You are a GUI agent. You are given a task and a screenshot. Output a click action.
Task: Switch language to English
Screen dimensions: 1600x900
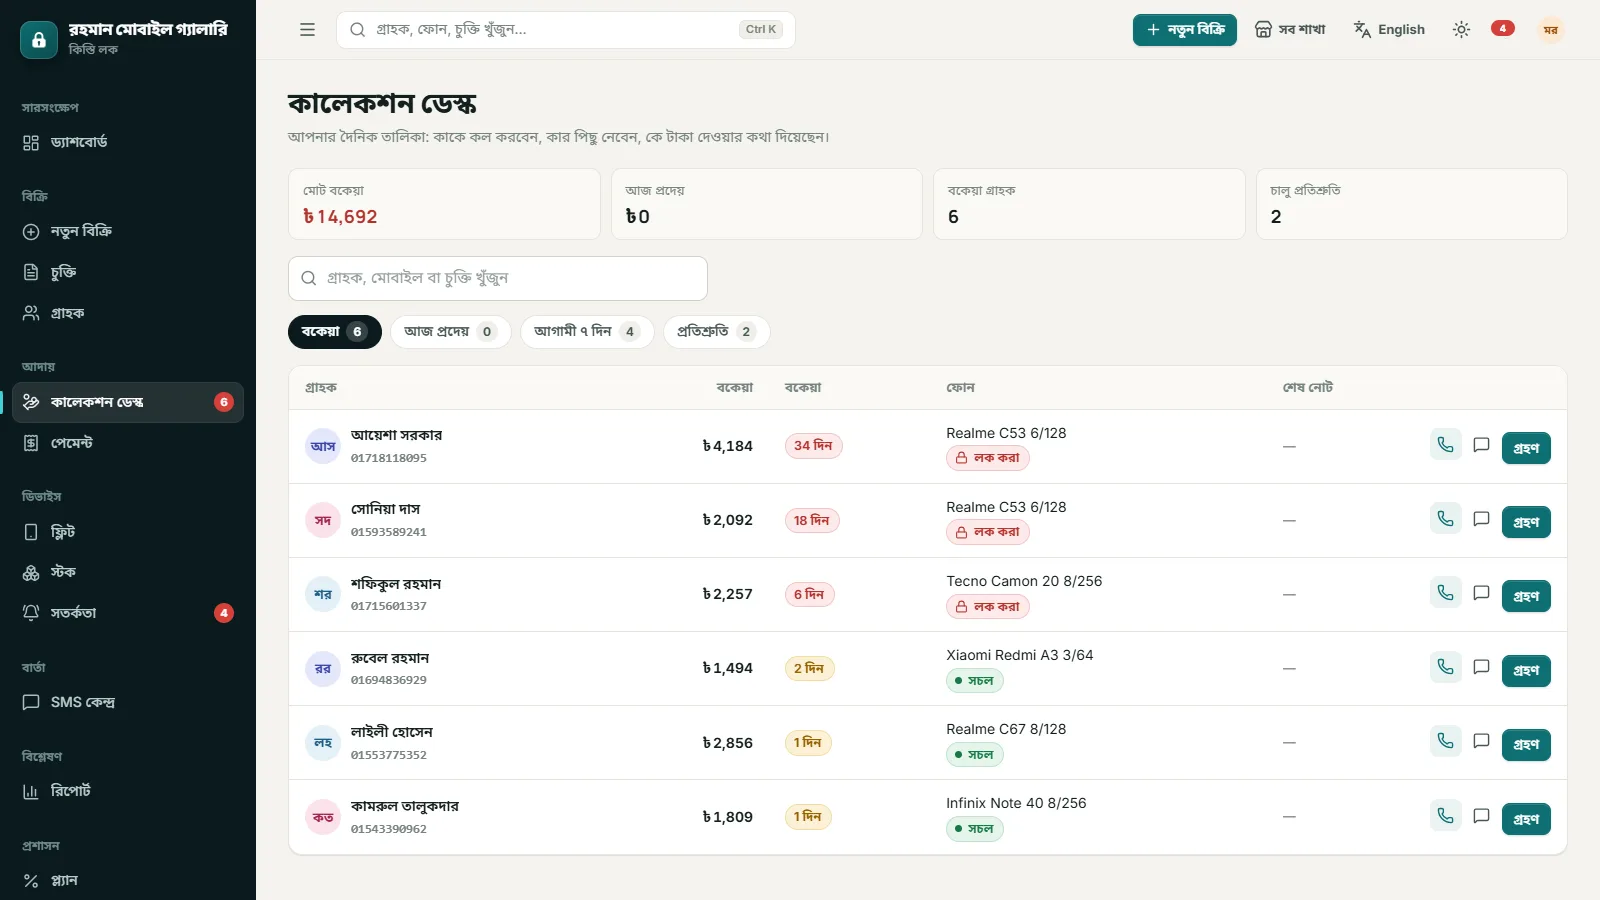click(1389, 30)
